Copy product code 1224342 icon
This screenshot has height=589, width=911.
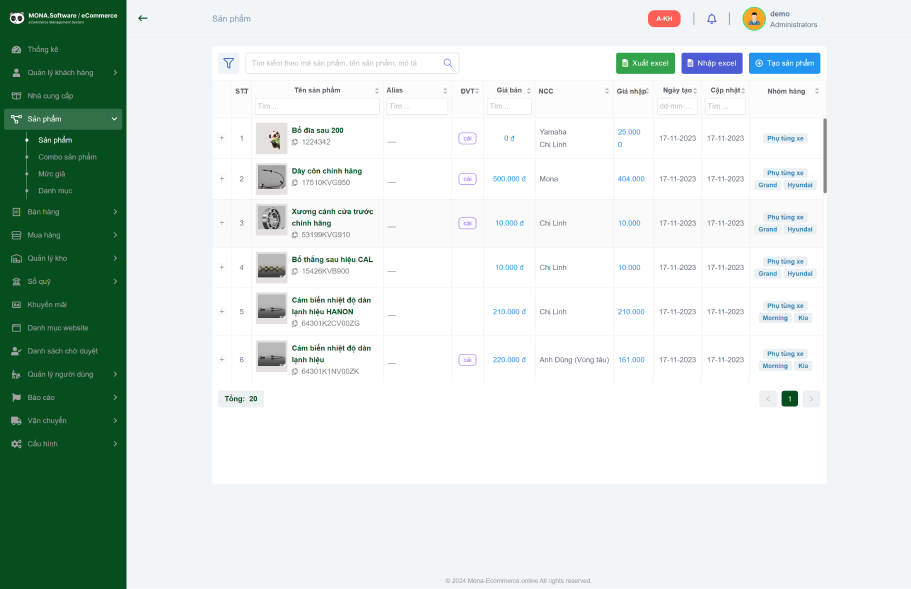click(x=295, y=142)
